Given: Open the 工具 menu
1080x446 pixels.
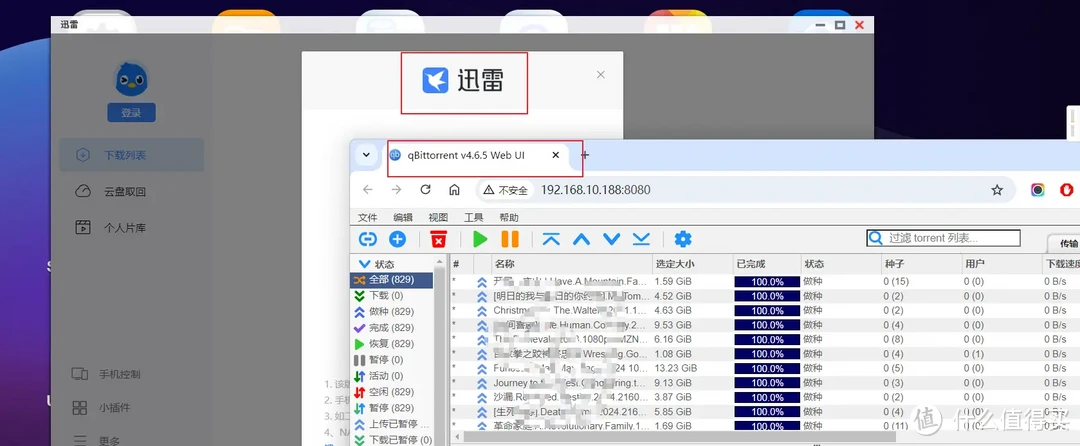Looking at the screenshot, I should [474, 217].
